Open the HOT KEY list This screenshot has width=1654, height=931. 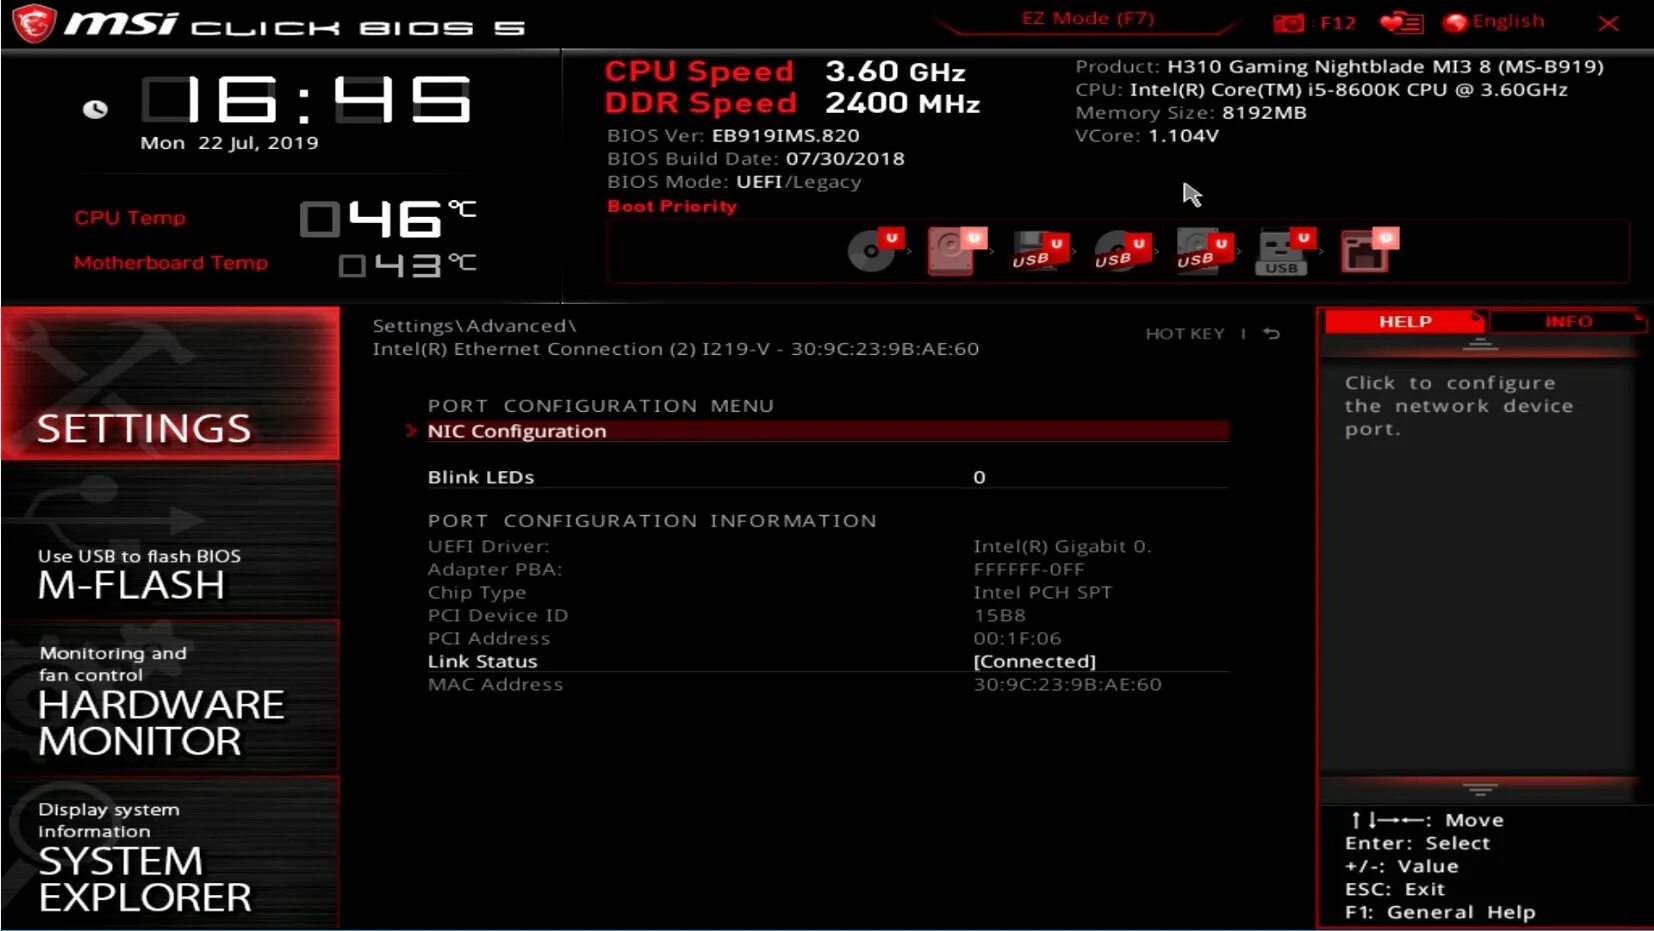click(1185, 334)
